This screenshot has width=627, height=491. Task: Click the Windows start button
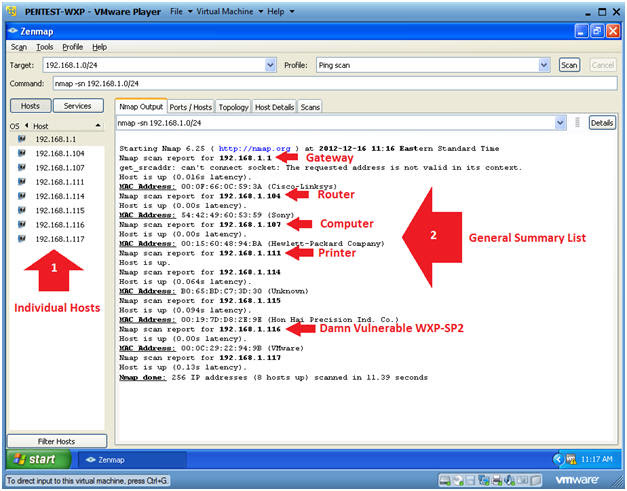click(x=38, y=459)
